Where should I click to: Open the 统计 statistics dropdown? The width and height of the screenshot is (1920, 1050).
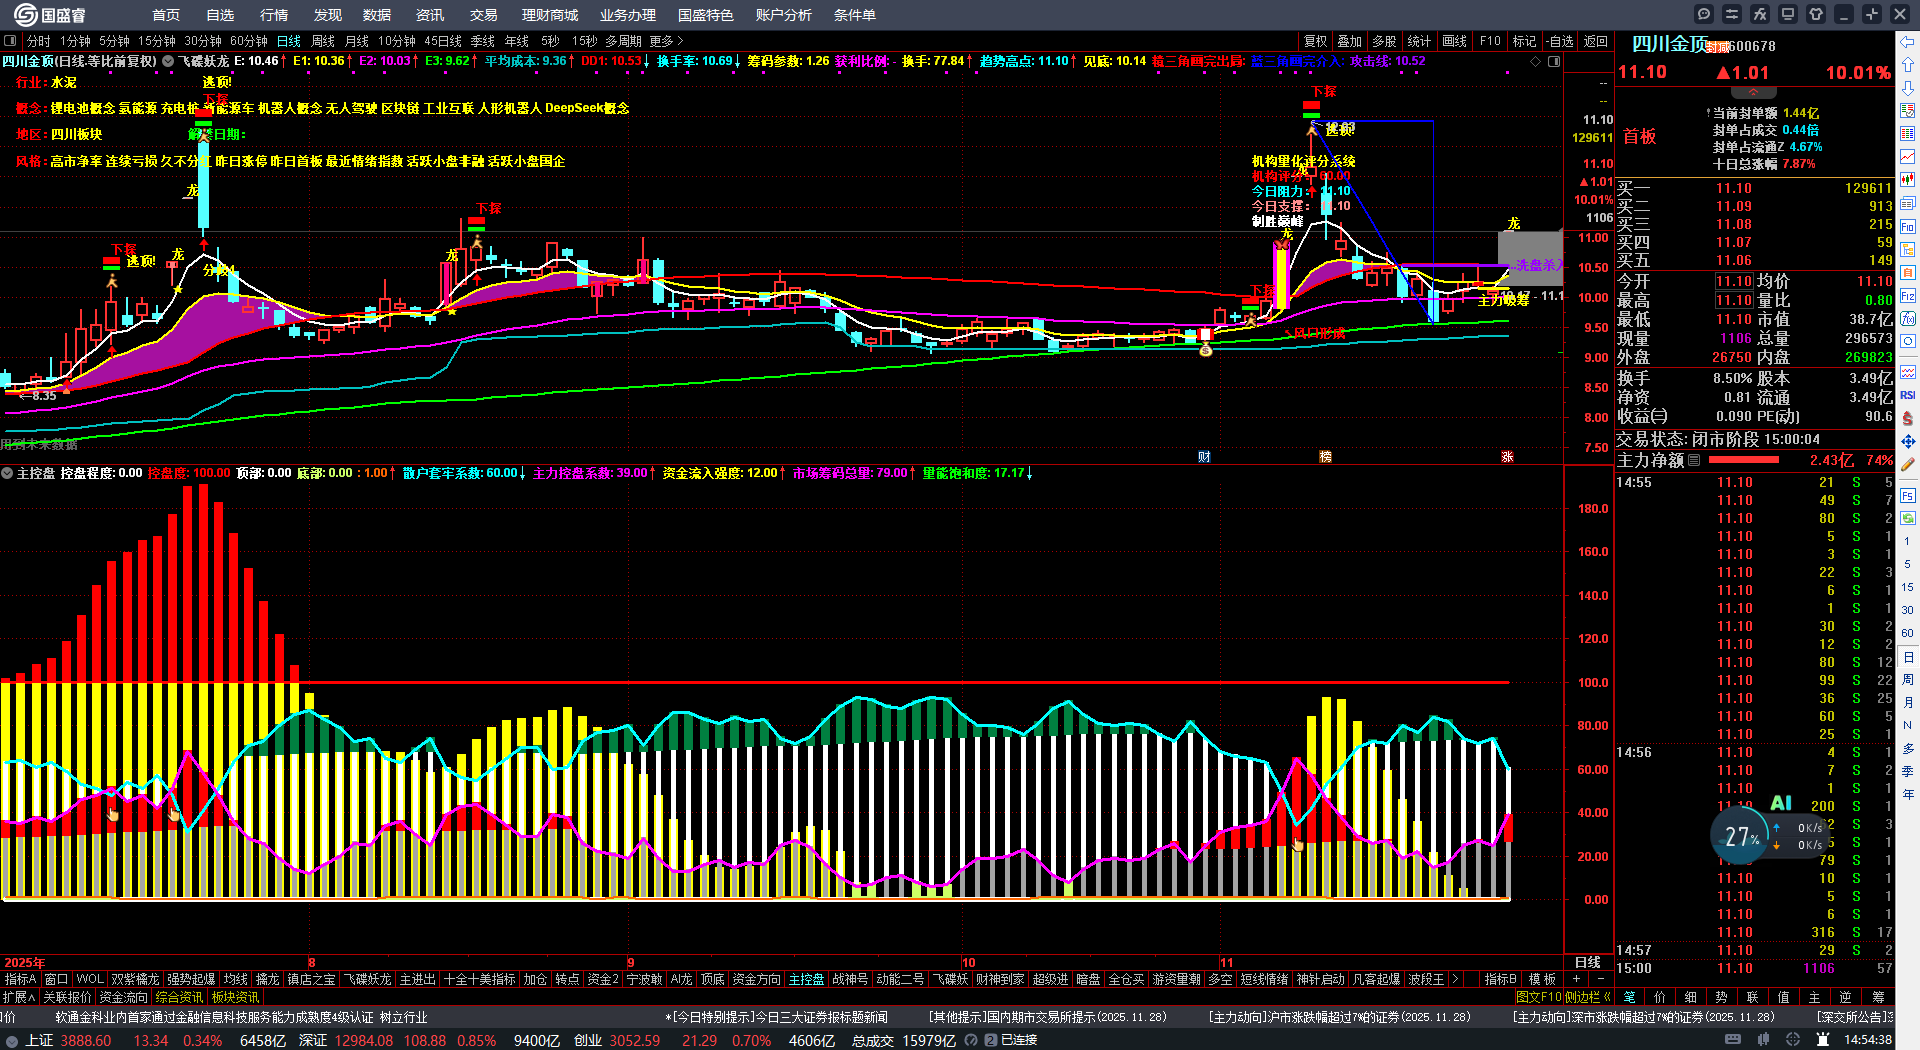coord(1419,41)
